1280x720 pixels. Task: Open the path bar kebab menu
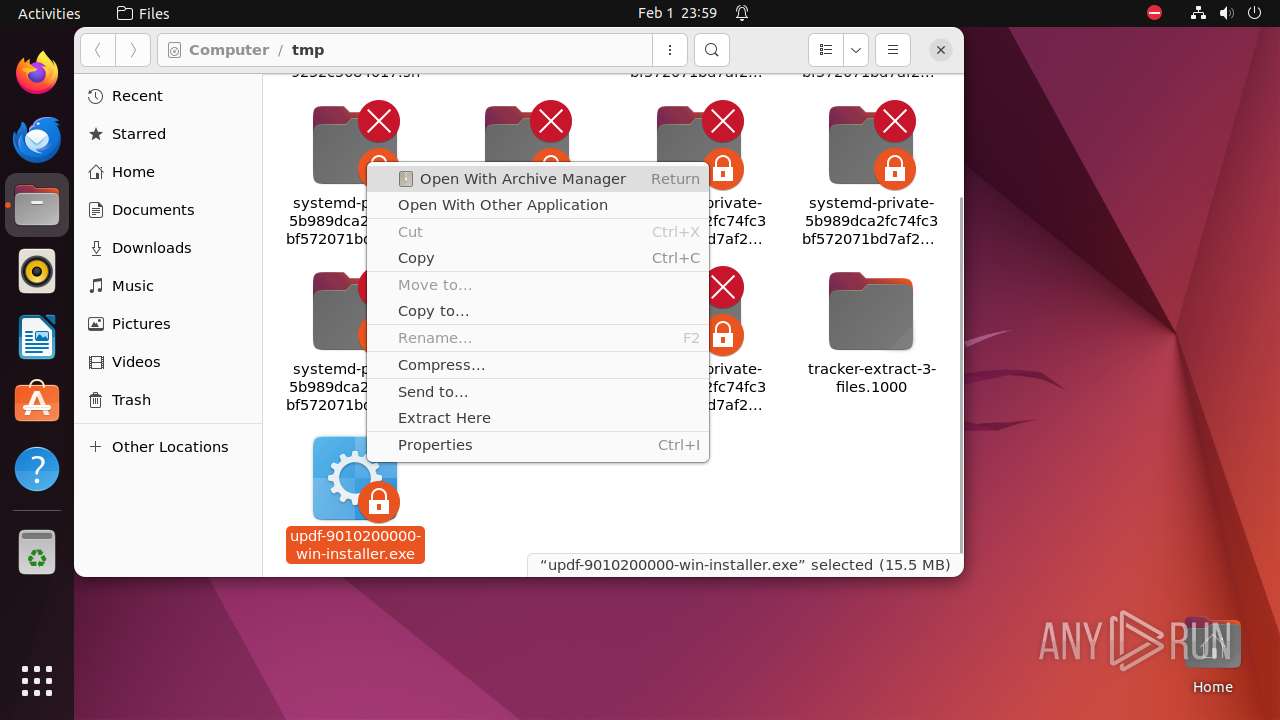coord(669,50)
